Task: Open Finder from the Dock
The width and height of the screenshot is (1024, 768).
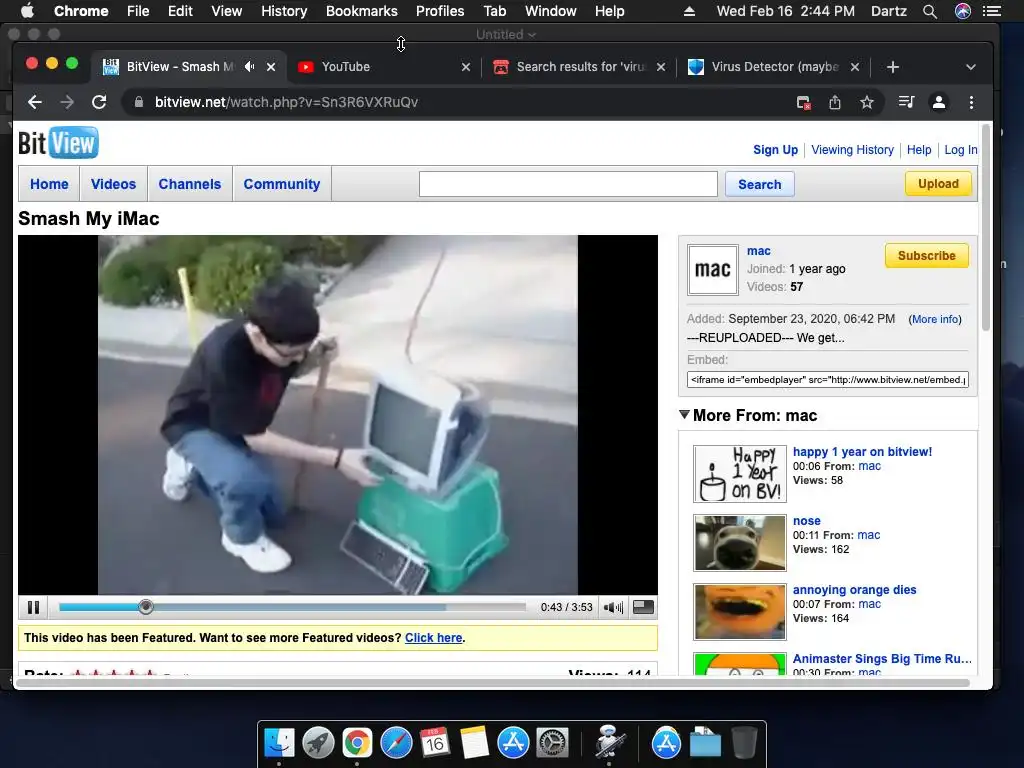Action: 279,743
